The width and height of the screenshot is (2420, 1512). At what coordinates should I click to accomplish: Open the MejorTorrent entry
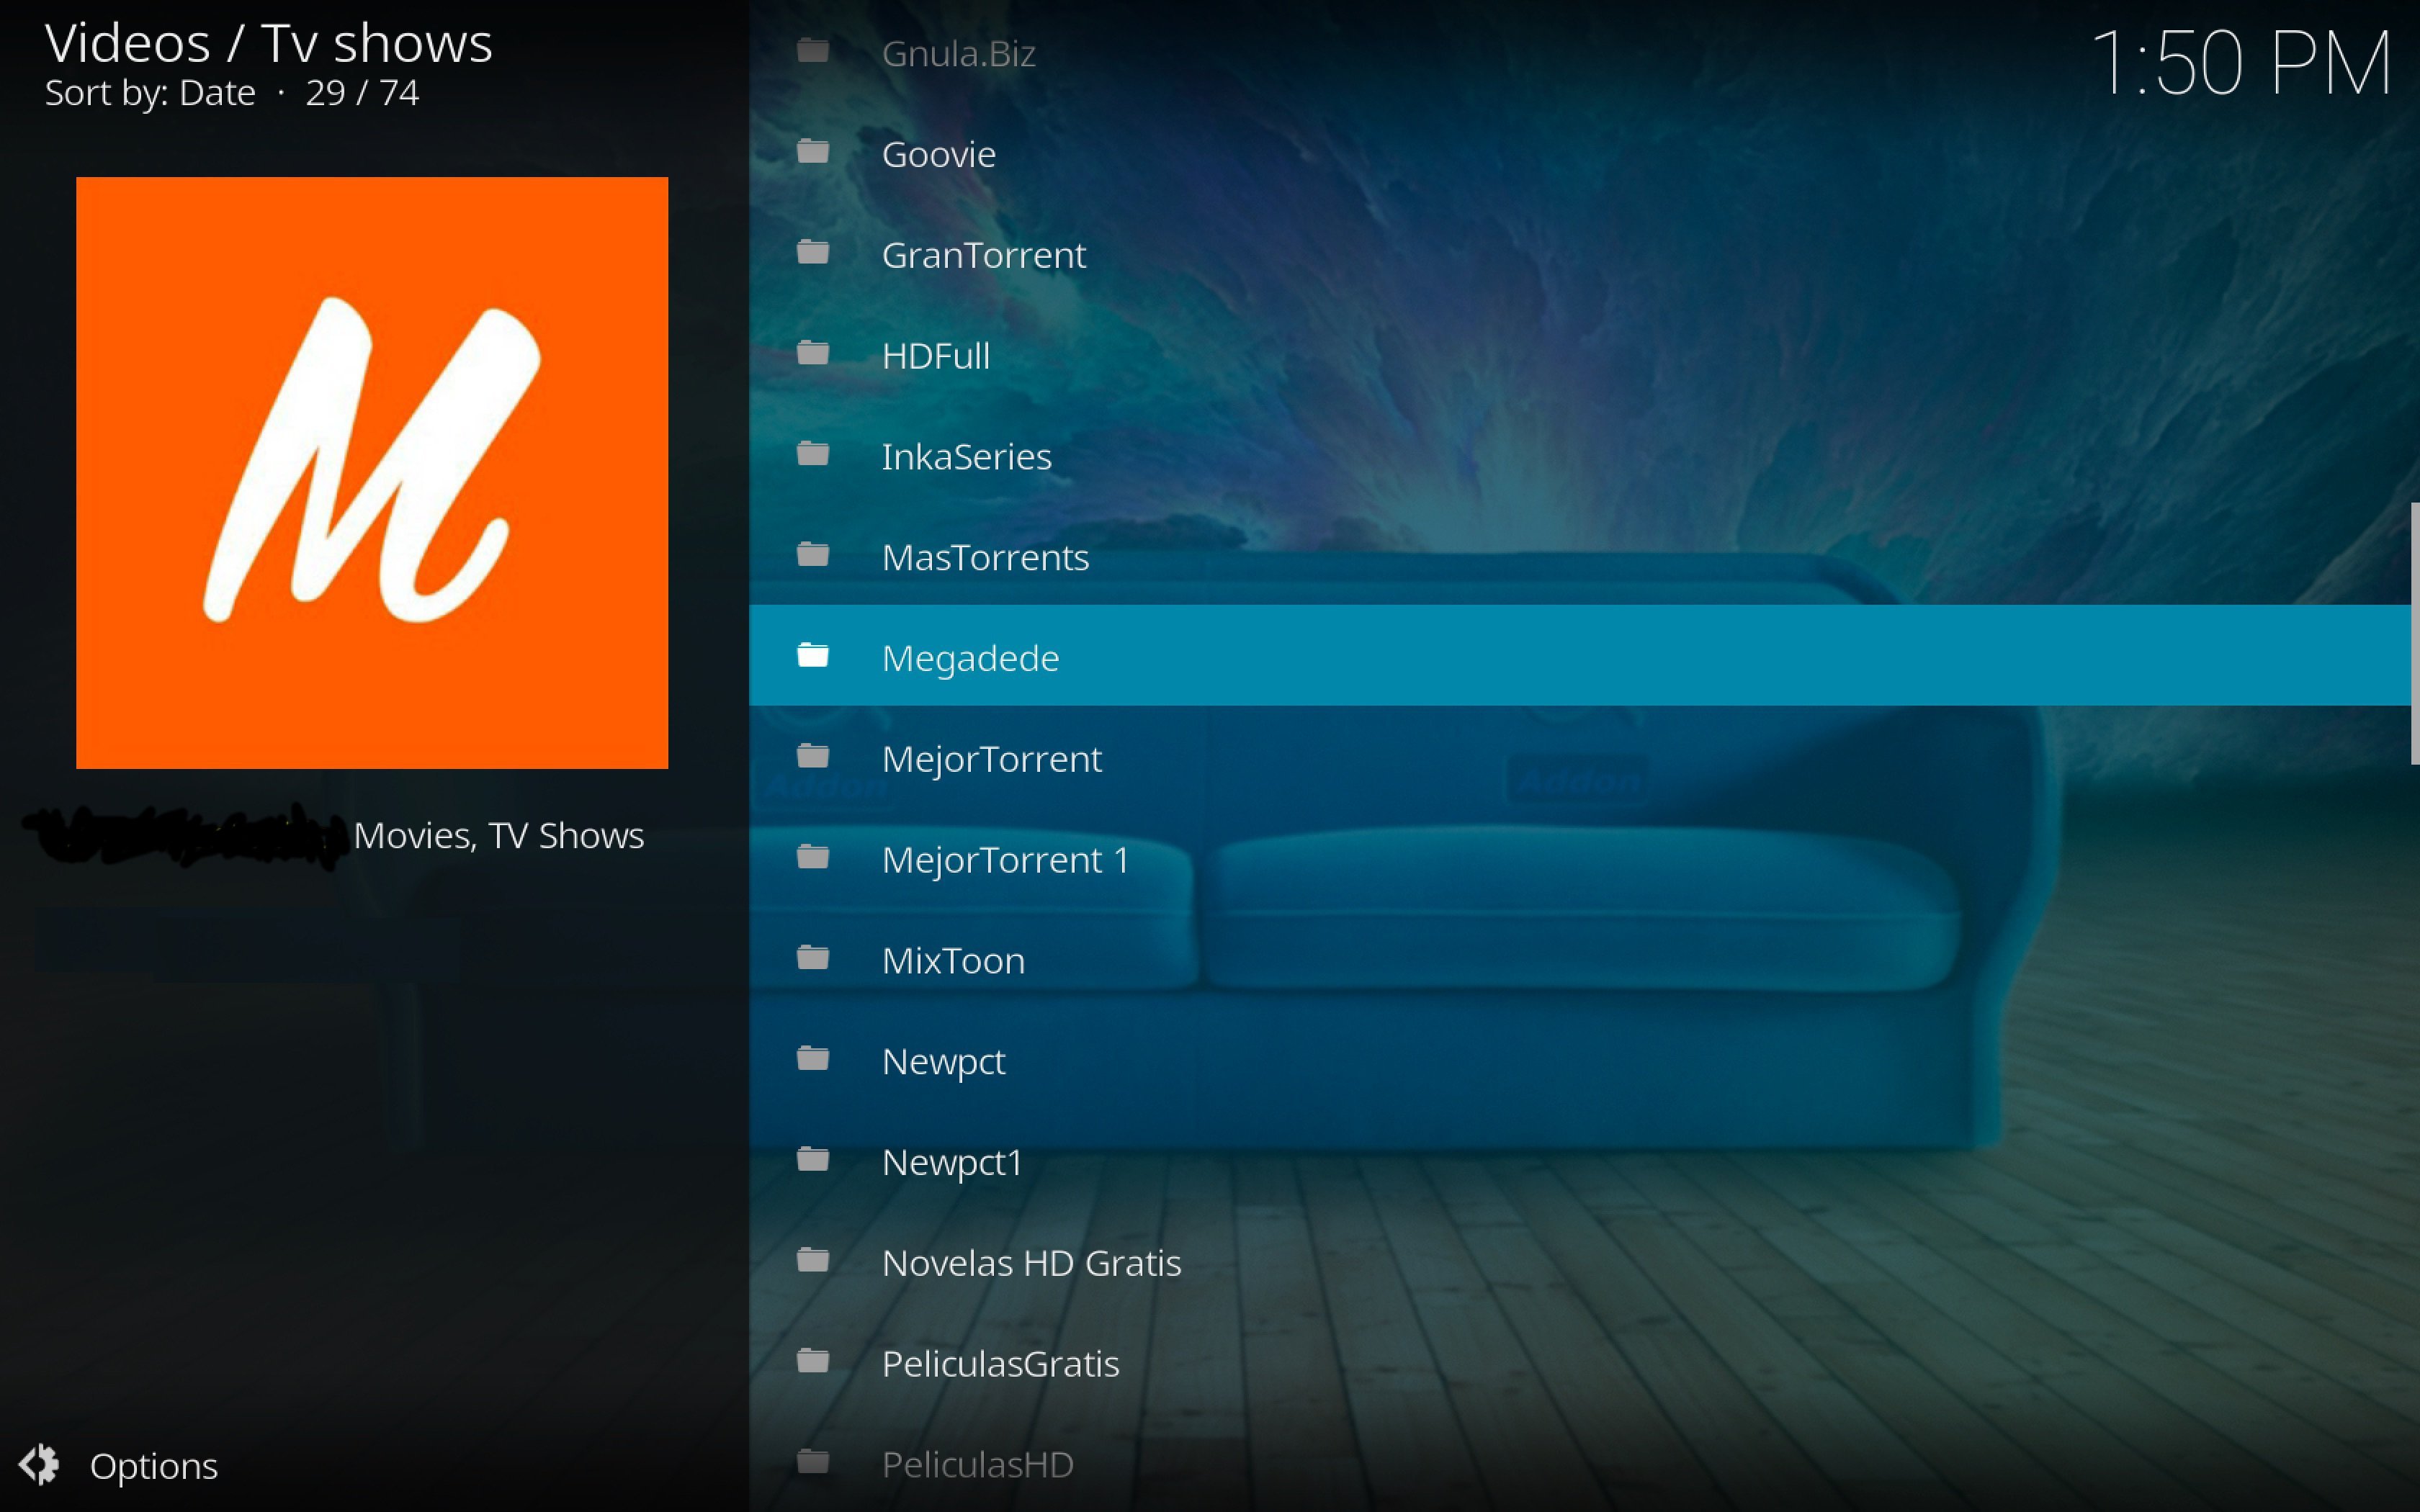pos(1580,757)
